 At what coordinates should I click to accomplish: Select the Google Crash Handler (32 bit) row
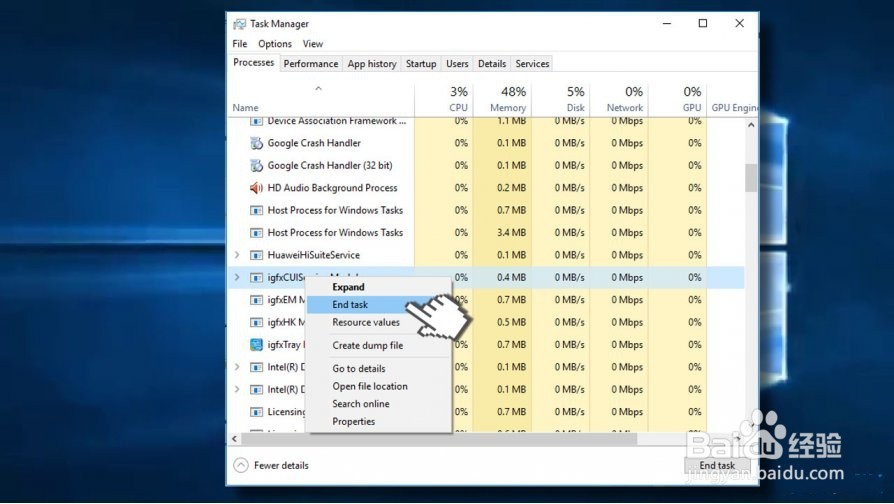486,165
